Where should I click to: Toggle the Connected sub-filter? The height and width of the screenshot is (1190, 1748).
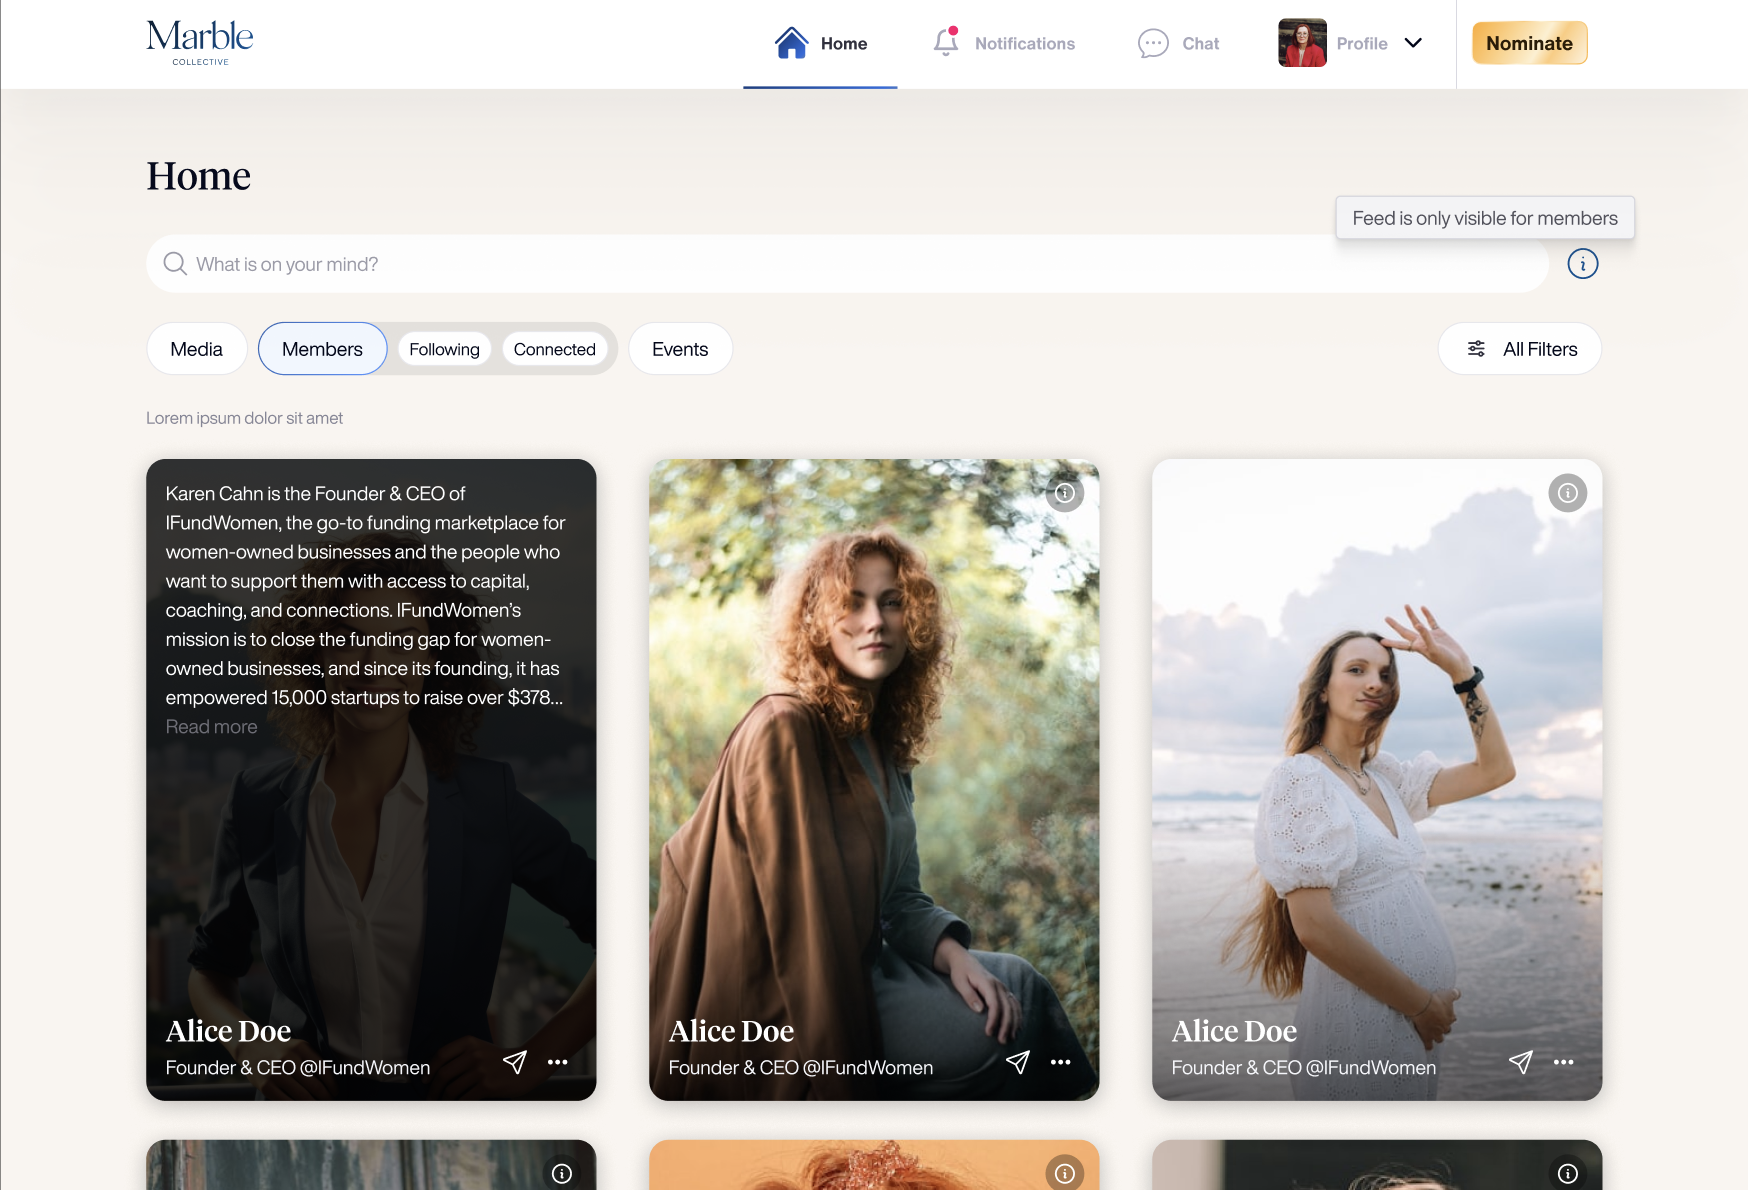554,349
